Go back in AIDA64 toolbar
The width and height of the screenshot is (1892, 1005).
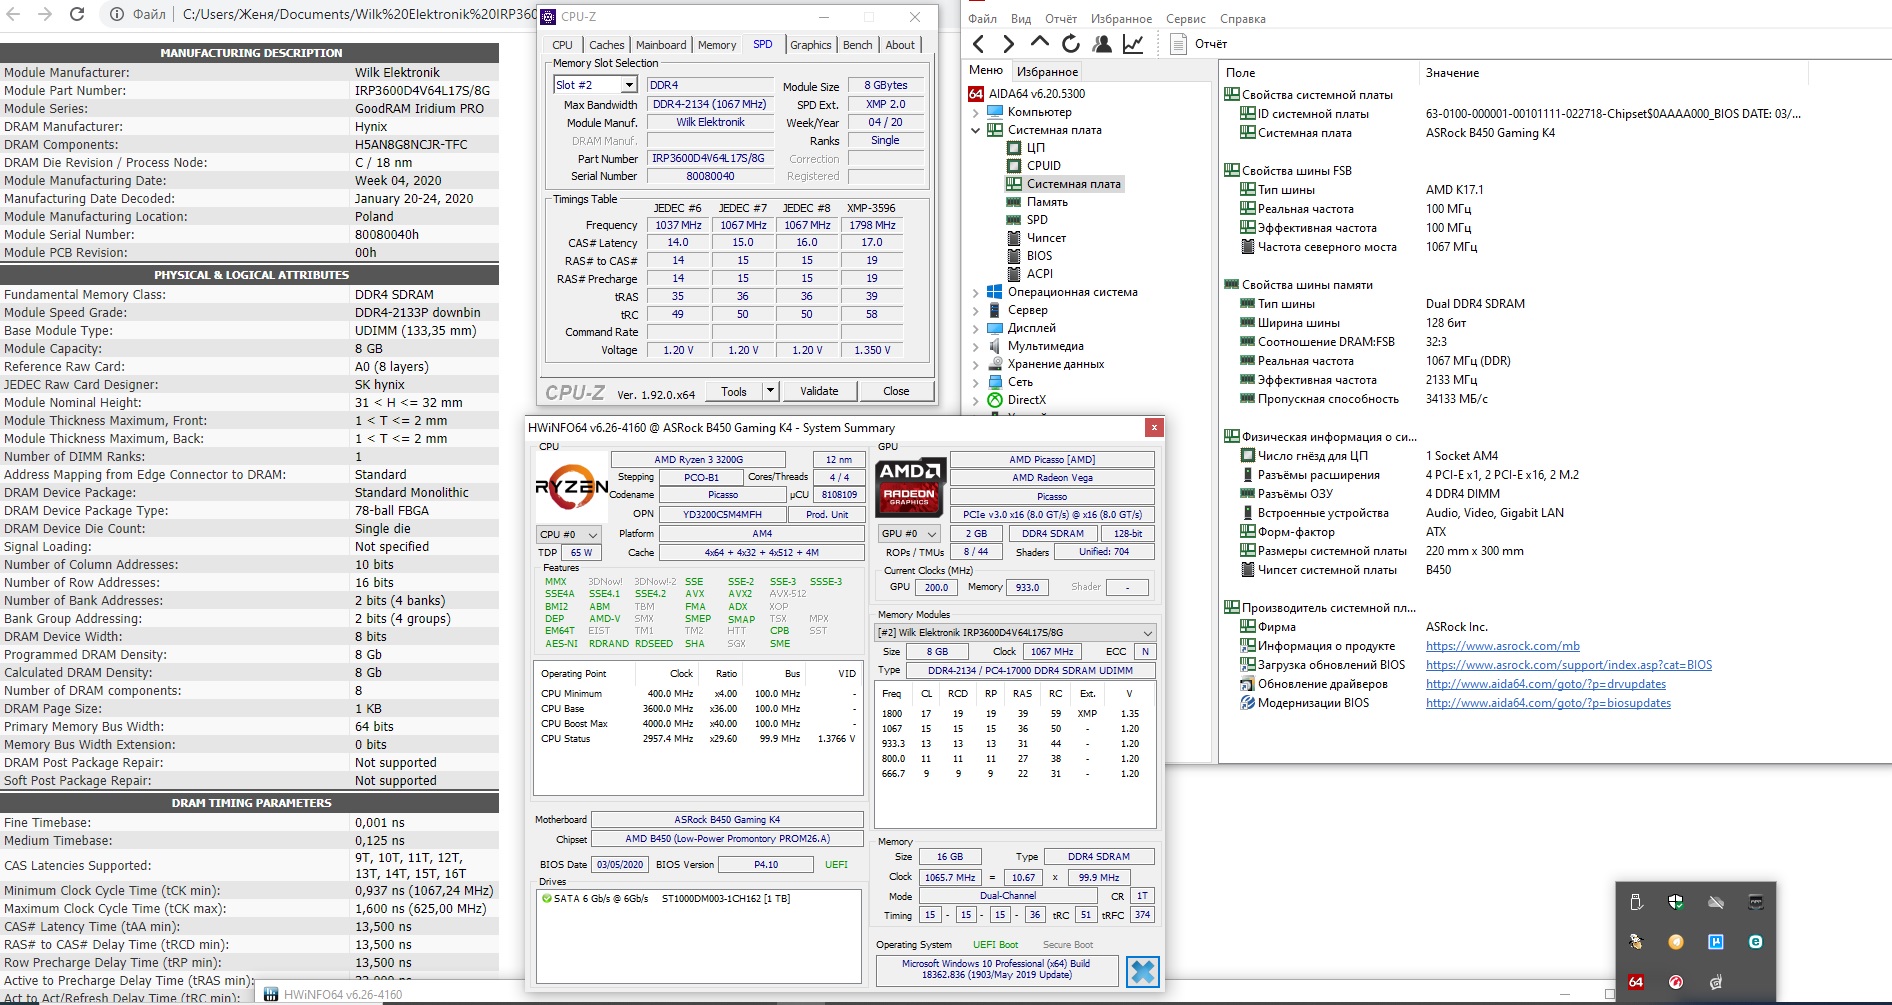pyautogui.click(x=979, y=44)
